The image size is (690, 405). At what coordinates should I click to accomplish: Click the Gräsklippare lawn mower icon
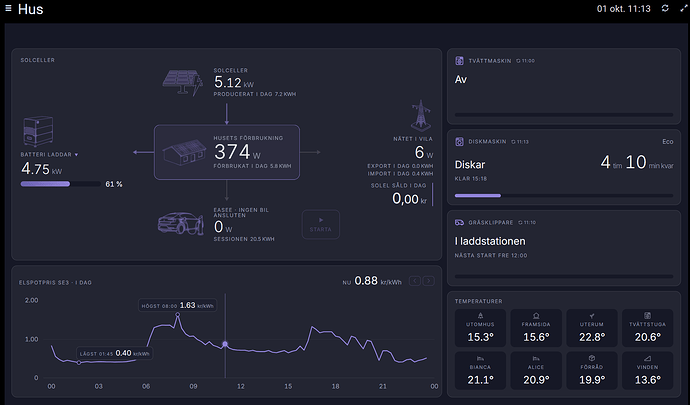pos(459,222)
